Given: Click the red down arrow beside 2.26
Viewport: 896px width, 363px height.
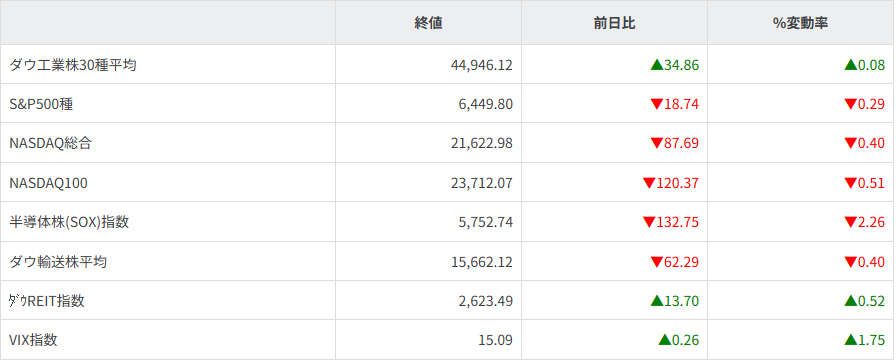Looking at the screenshot, I should coord(851,222).
